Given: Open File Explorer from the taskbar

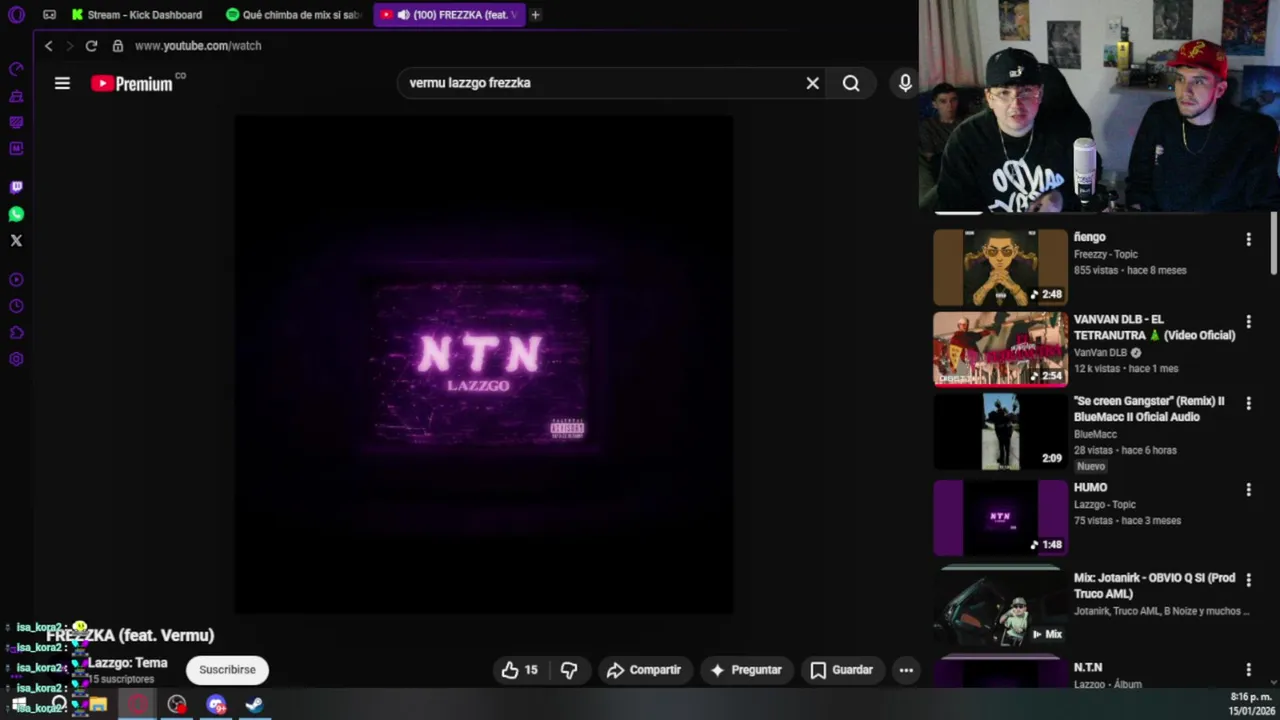Looking at the screenshot, I should coord(98,705).
